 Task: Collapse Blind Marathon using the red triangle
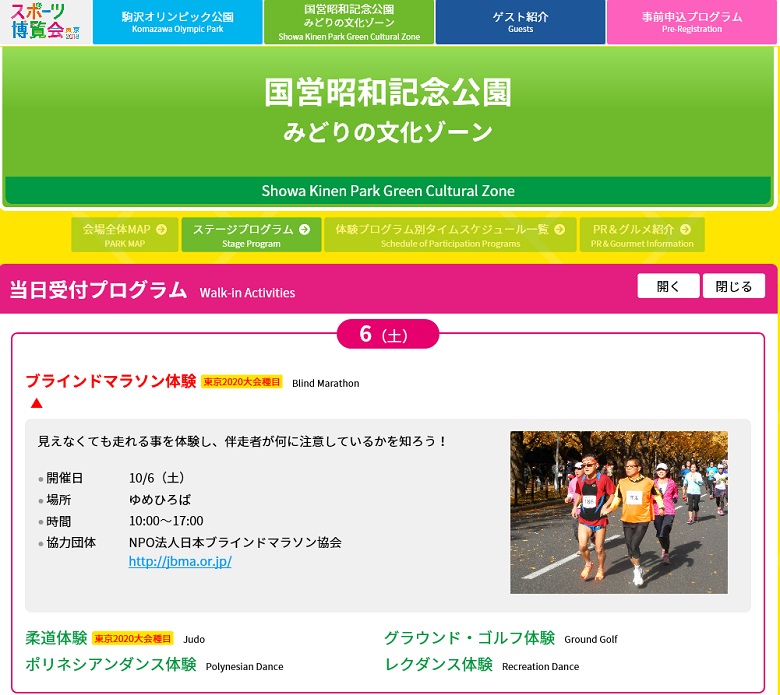click(x=36, y=403)
